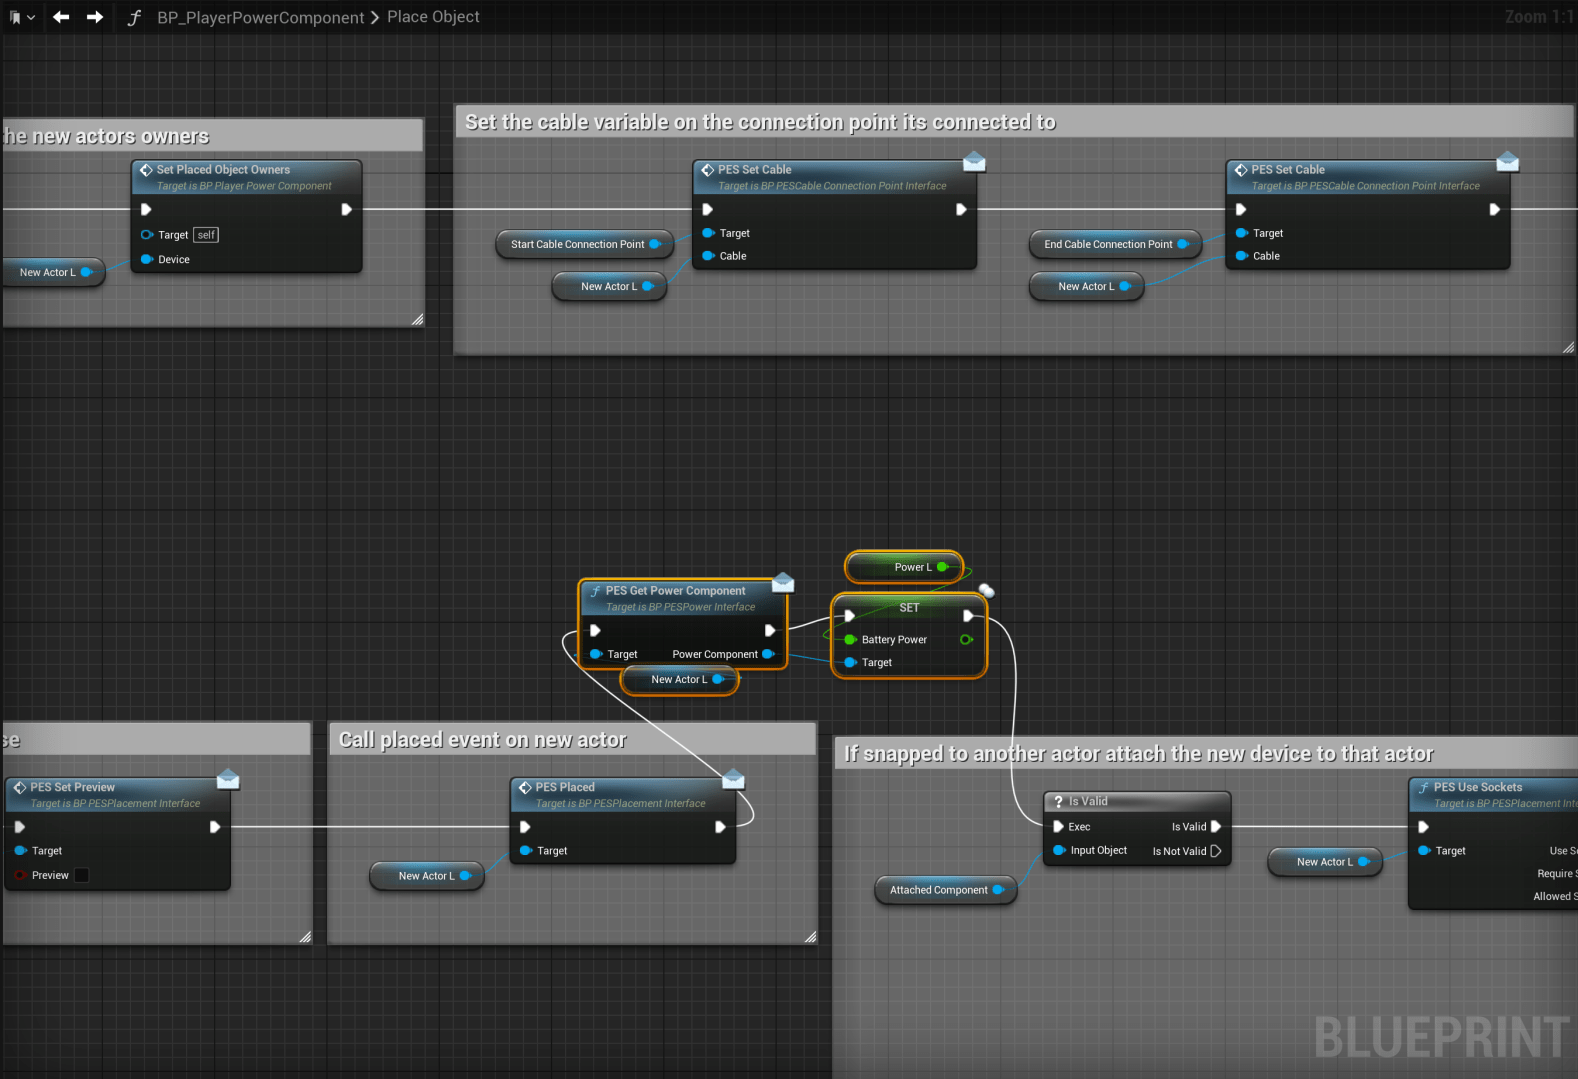The image size is (1578, 1079).
Task: Click the Power Component output pin
Action: (767, 654)
